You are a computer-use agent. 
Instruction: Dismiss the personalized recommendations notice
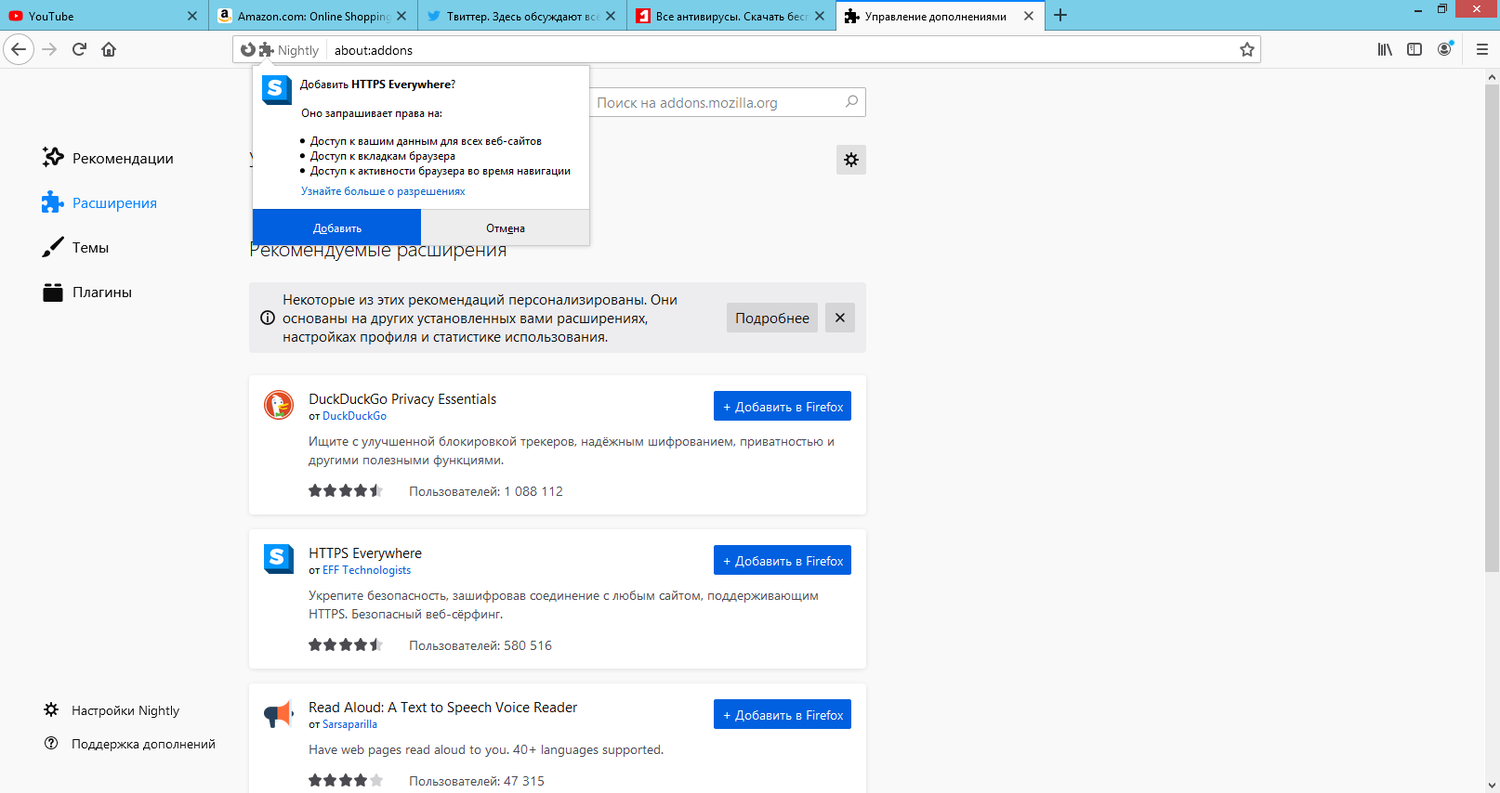(840, 318)
